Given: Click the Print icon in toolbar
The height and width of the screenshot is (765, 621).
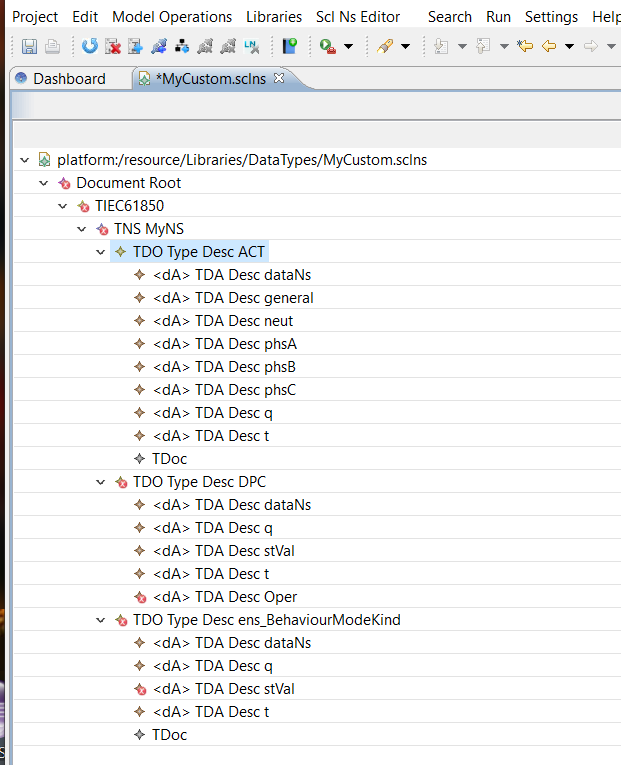Looking at the screenshot, I should 52,46.
